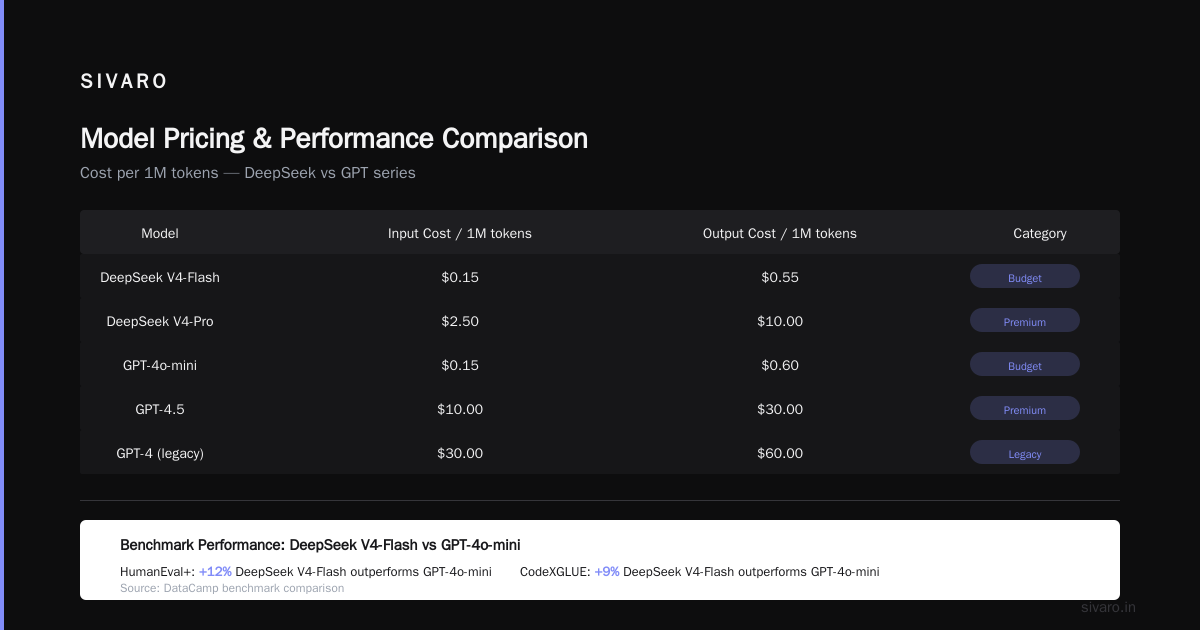Viewport: 1200px width, 630px height.
Task: Click the CodeXGLUE +9% value
Action: tap(607, 572)
